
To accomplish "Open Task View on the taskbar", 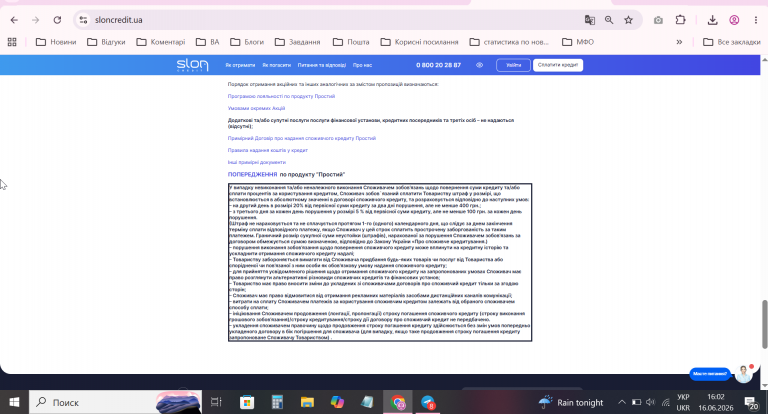I will [x=216, y=402].
